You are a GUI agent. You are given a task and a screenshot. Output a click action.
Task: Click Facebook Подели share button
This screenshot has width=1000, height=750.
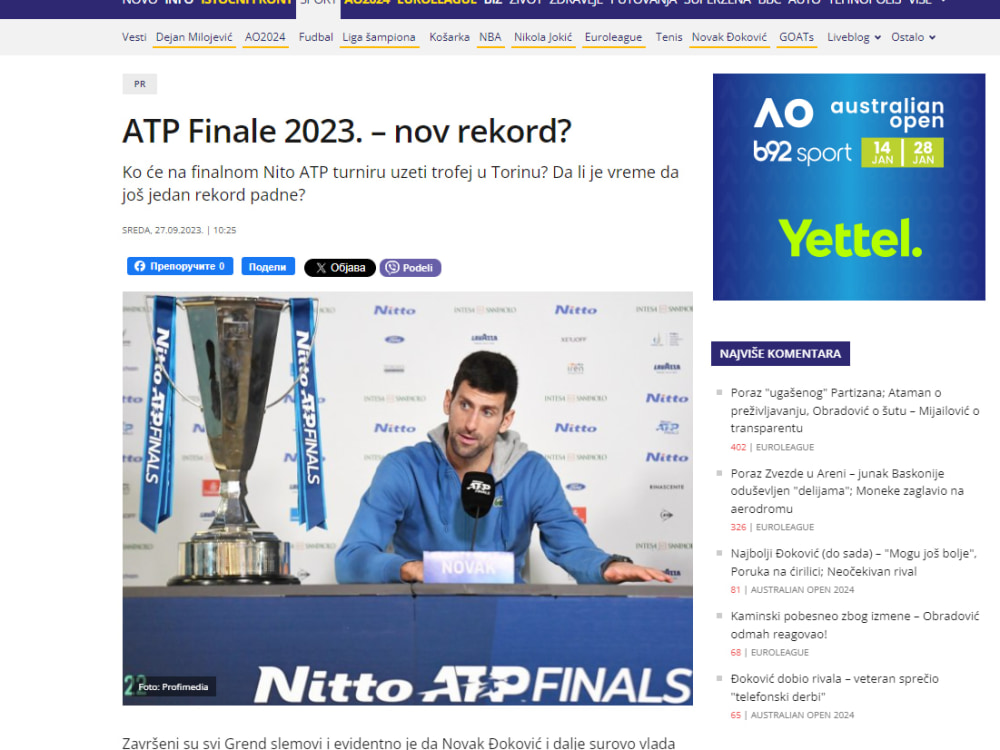[268, 267]
